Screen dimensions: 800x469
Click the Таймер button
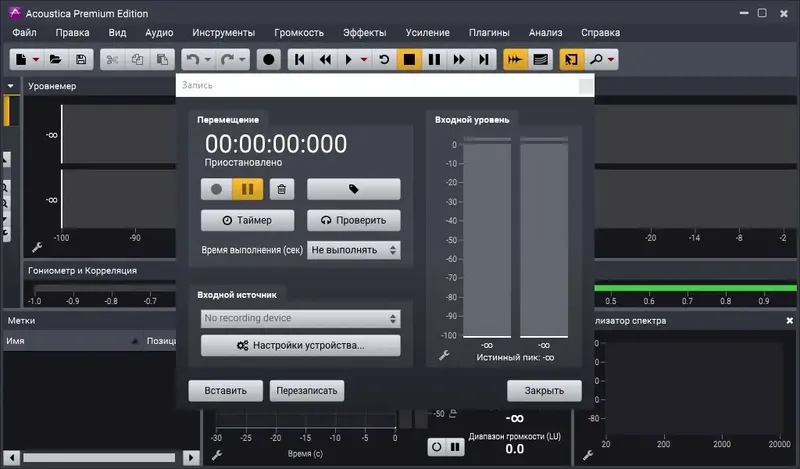[x=247, y=220]
